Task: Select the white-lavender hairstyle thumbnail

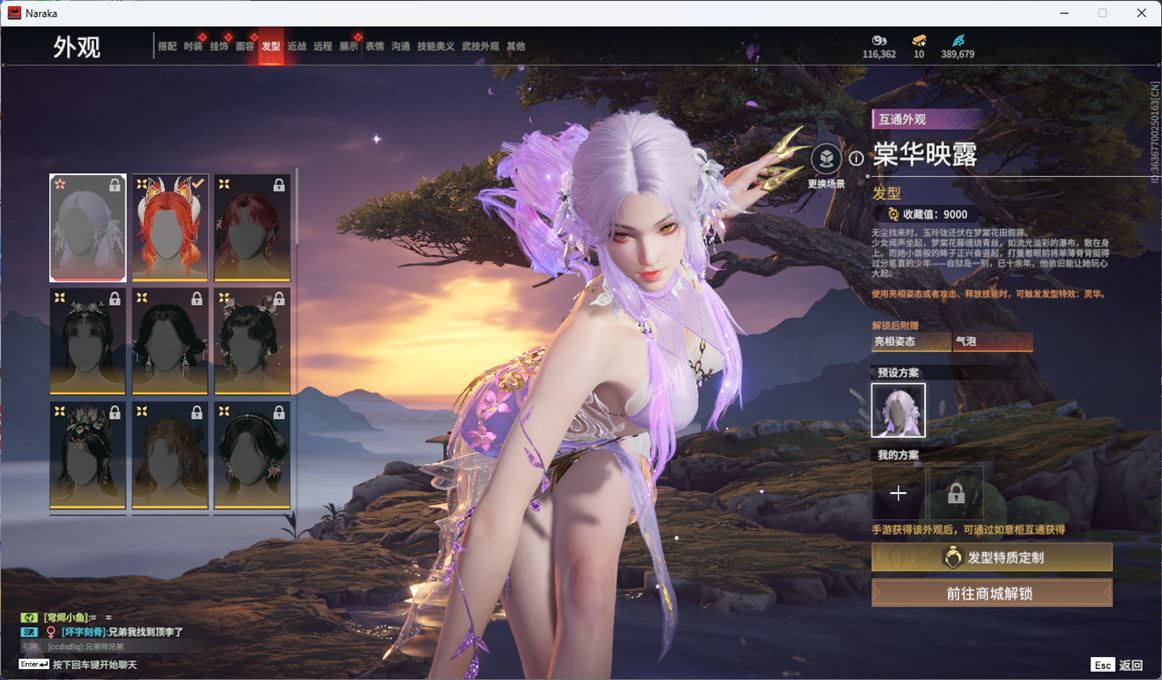Action: click(x=87, y=227)
